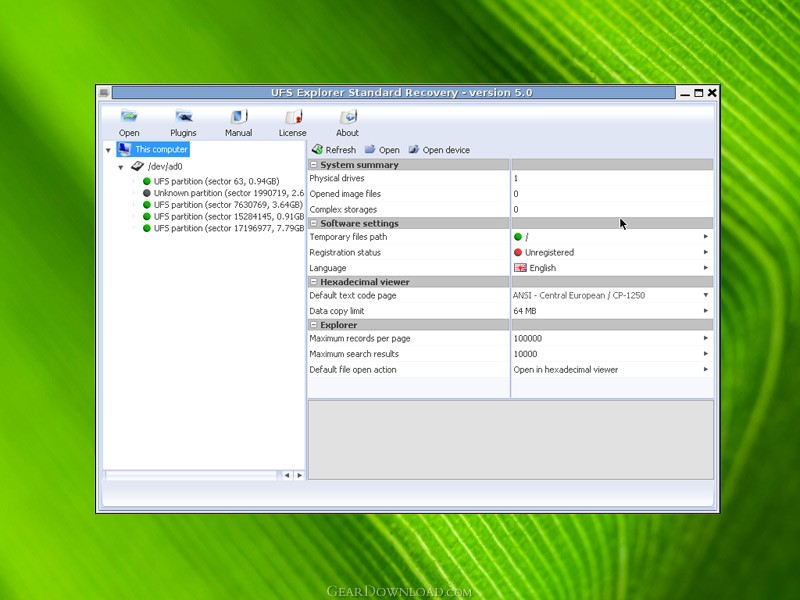Collapse the This computer tree node
Image resolution: width=800 pixels, height=600 pixels.
click(108, 150)
